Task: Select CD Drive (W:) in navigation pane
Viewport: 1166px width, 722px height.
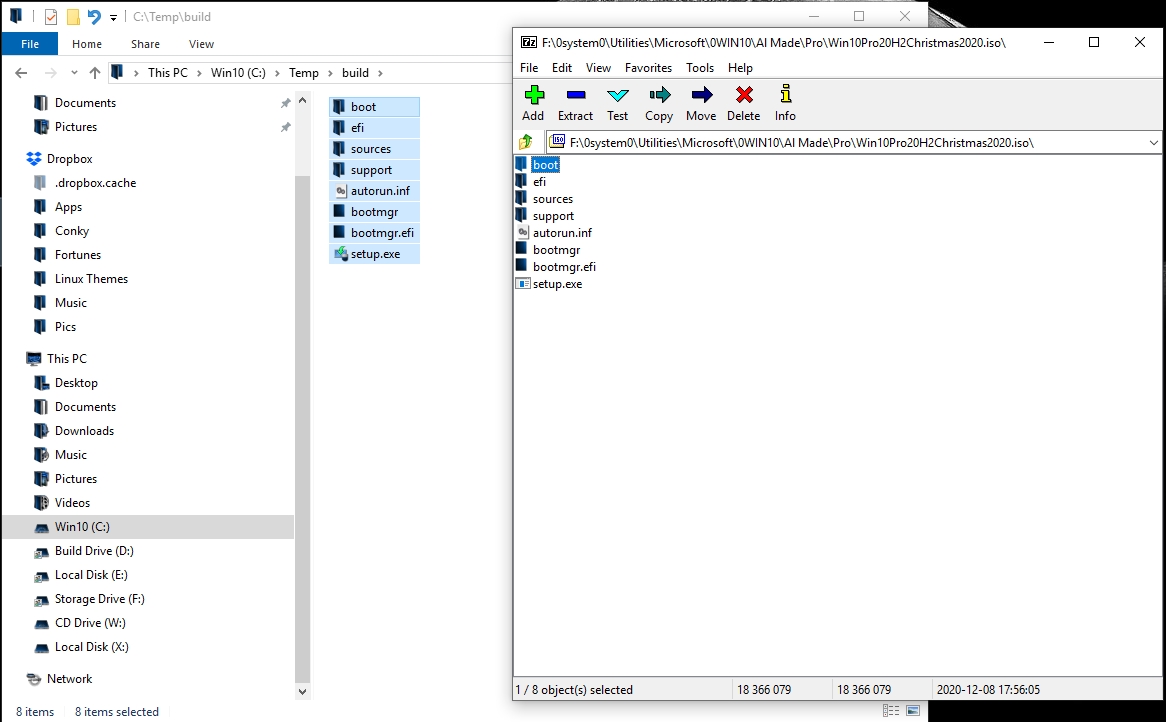Action: (90, 623)
